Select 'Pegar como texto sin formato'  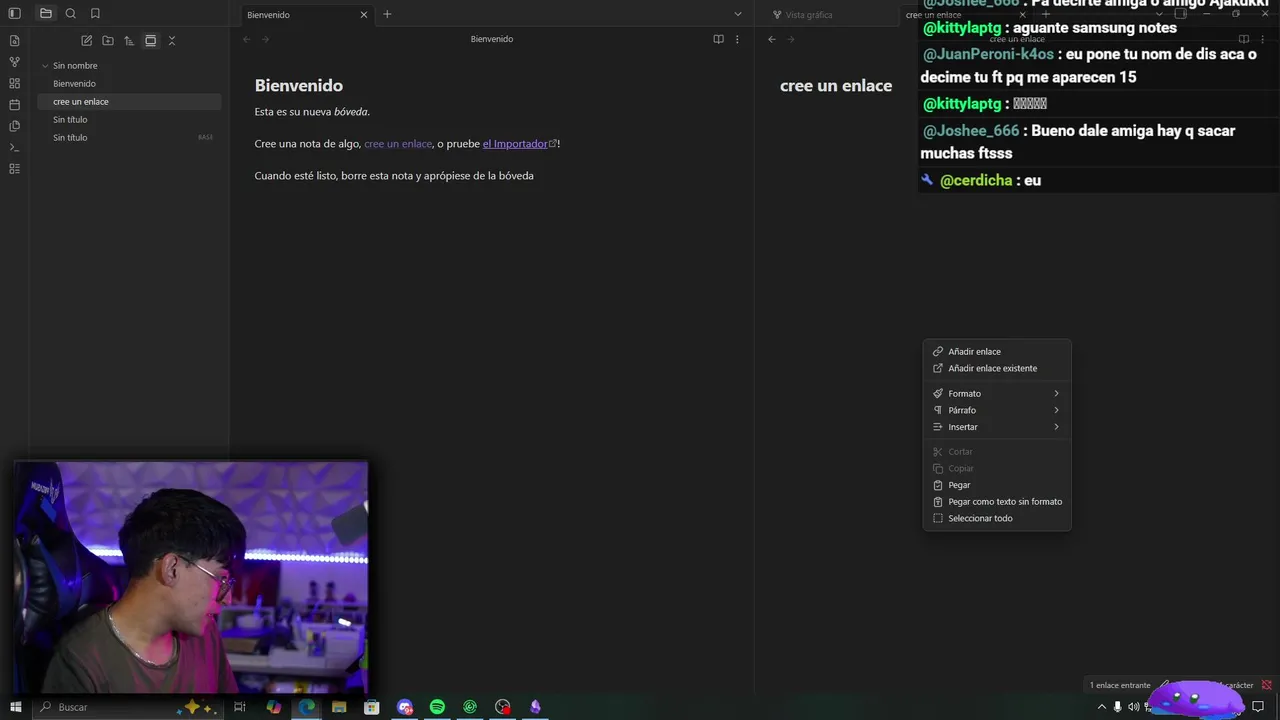click(x=997, y=502)
